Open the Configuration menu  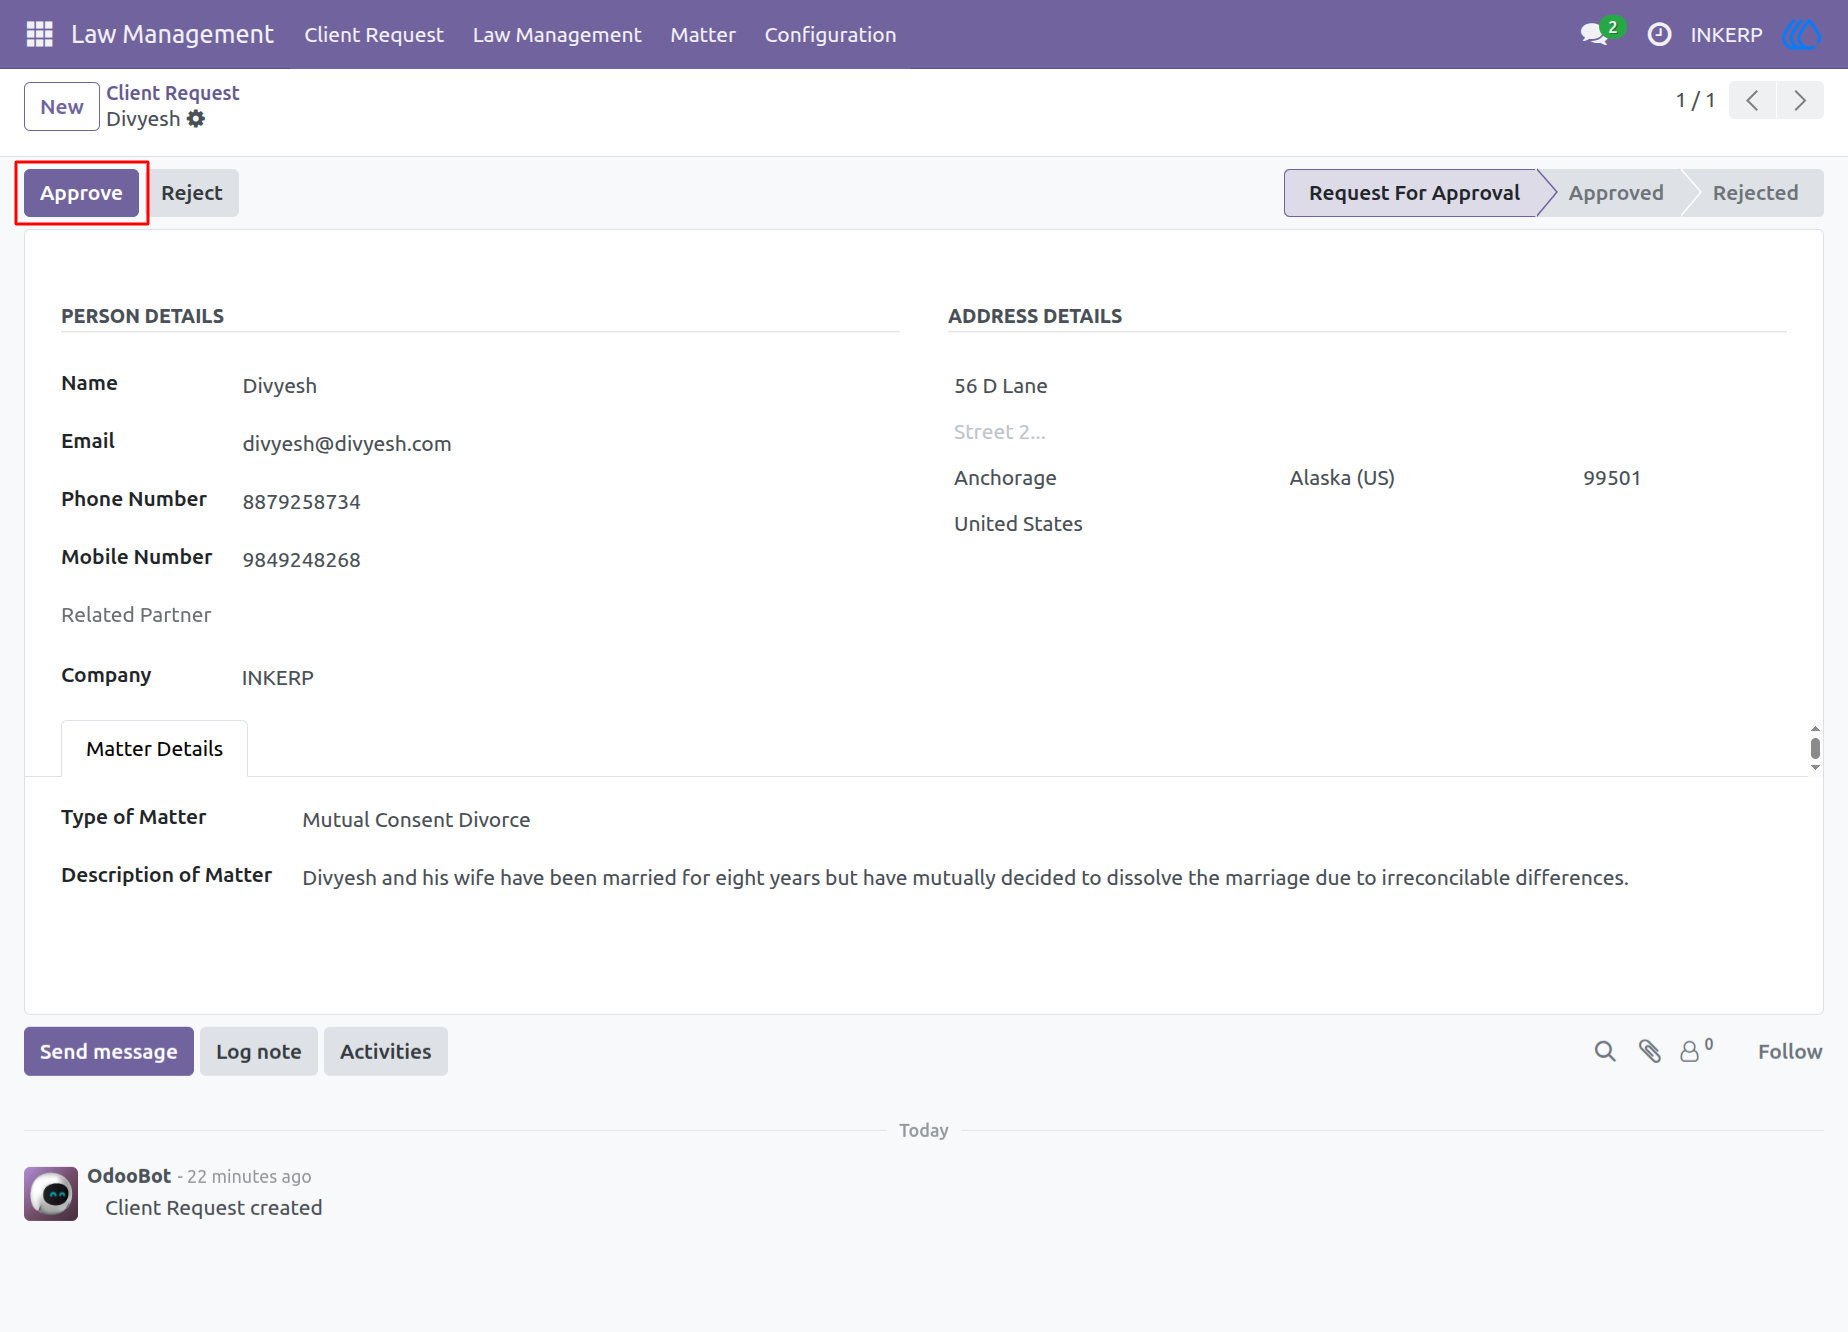tap(830, 34)
